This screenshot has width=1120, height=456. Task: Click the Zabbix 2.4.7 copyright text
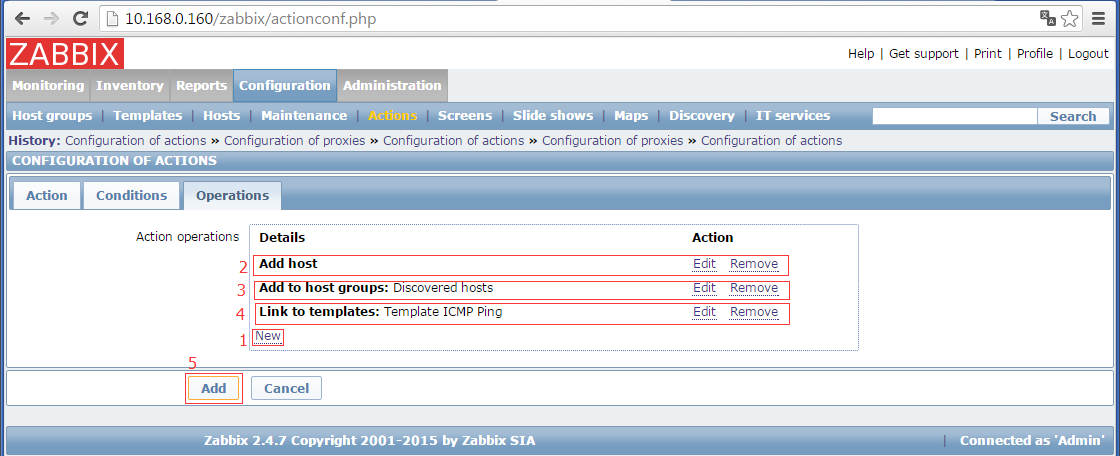tap(369, 440)
